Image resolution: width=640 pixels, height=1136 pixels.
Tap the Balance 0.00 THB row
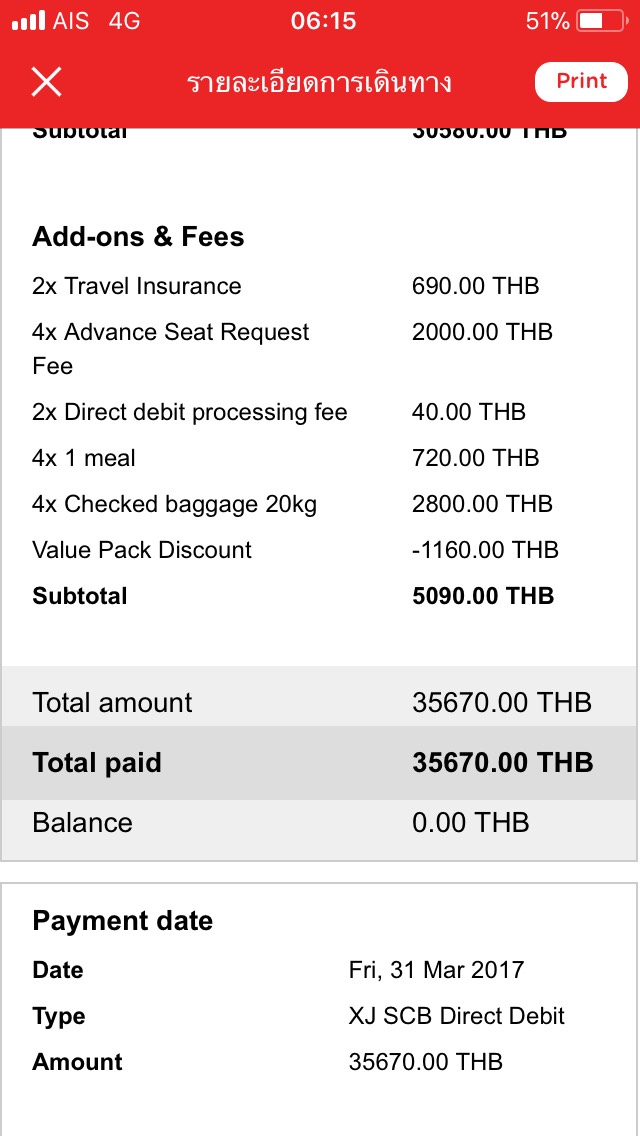[x=320, y=823]
